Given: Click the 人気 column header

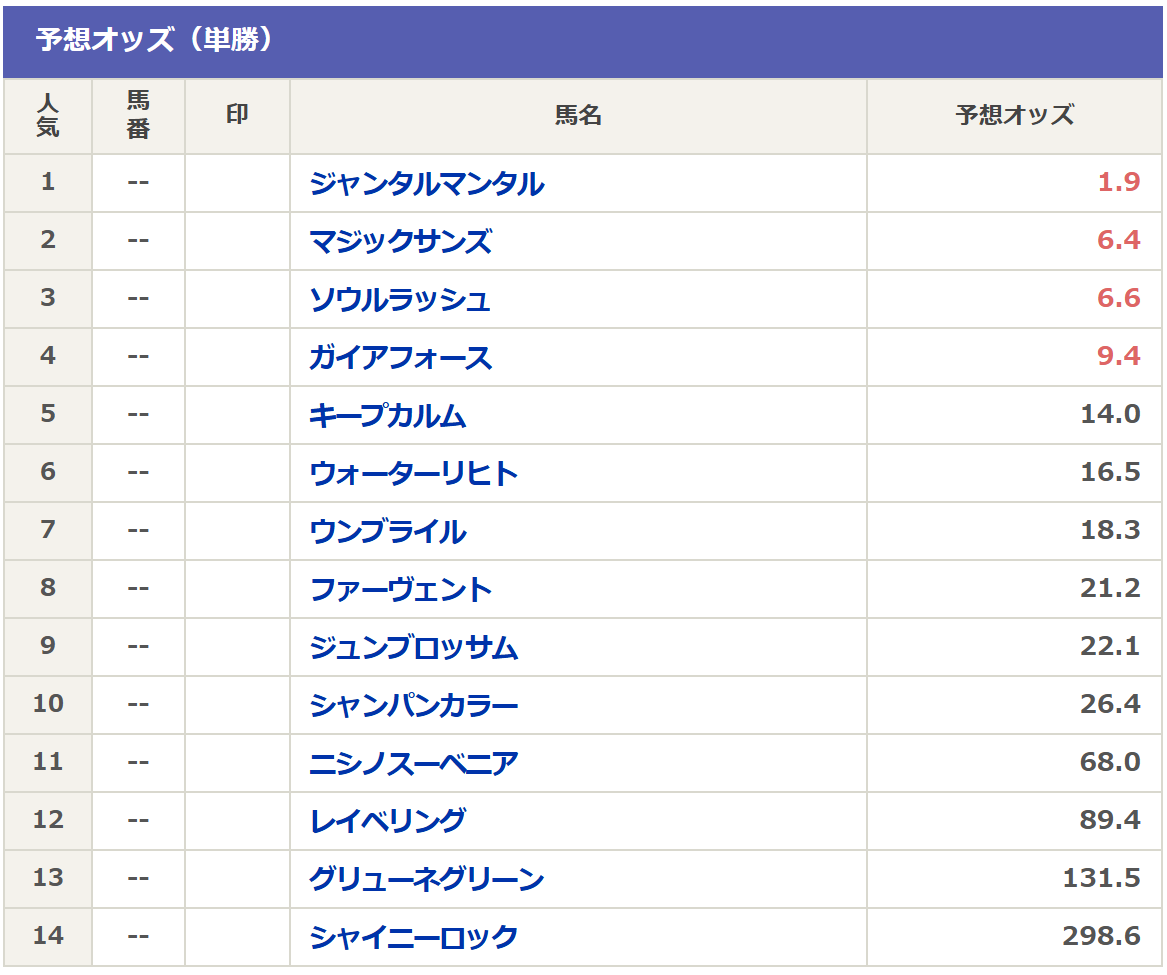Looking at the screenshot, I should (48, 116).
